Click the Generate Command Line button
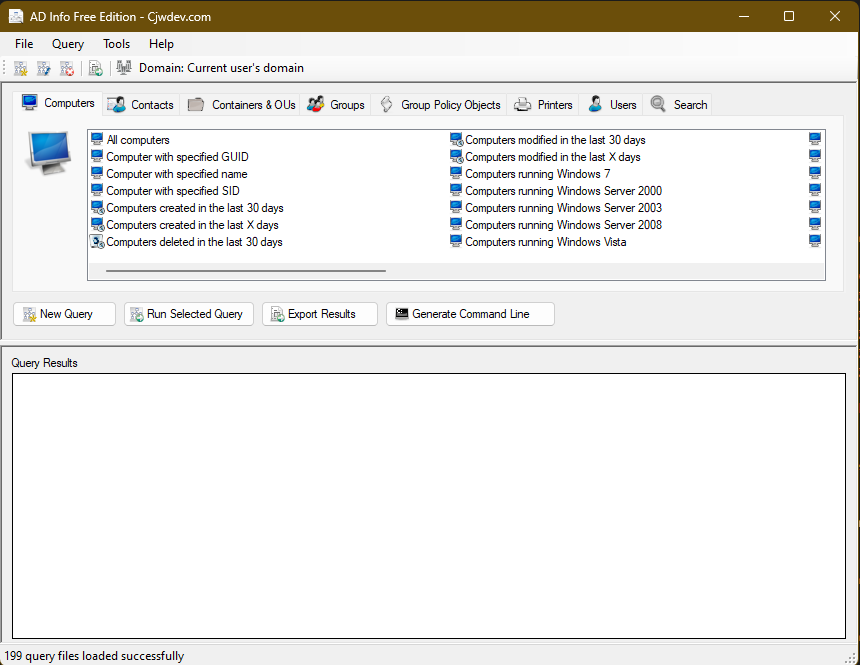The height and width of the screenshot is (665, 860). (x=470, y=314)
